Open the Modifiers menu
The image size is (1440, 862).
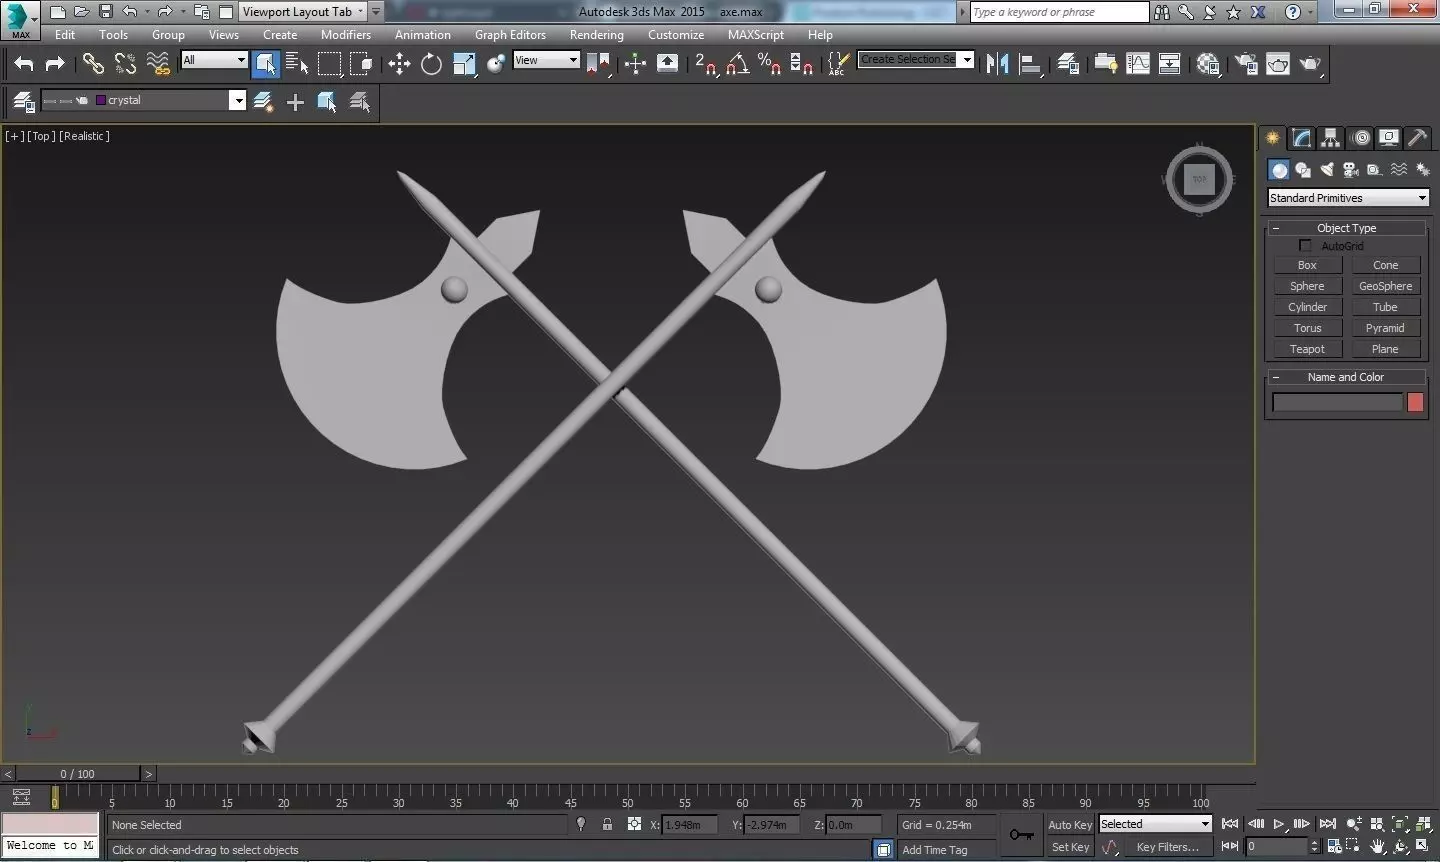(x=346, y=34)
